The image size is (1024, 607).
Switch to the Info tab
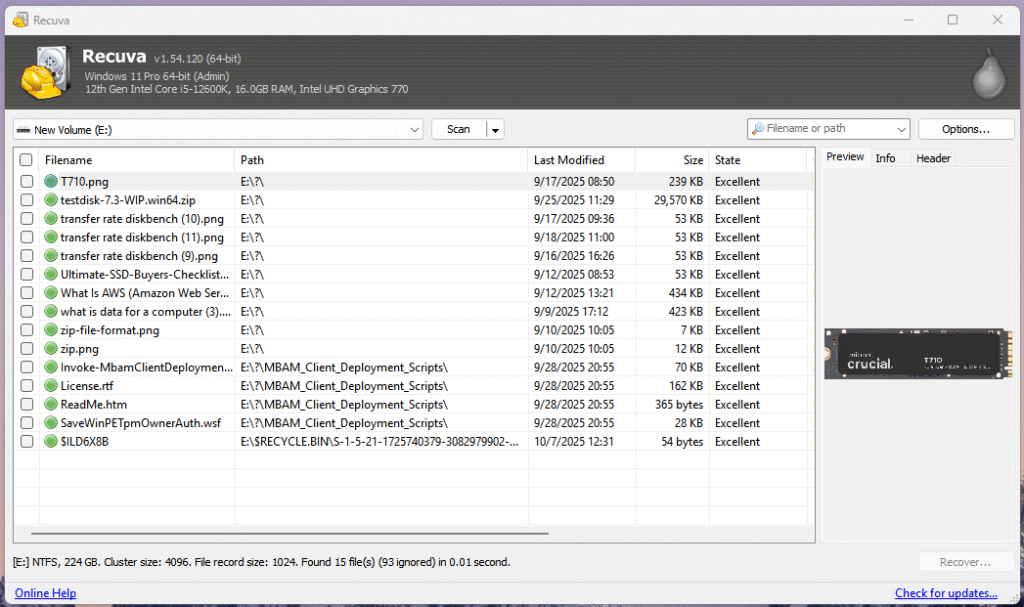[885, 158]
